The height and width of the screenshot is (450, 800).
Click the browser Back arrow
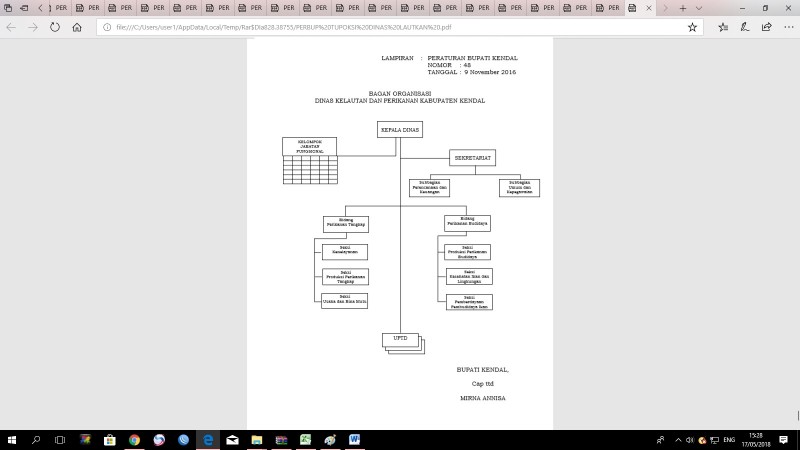[x=11, y=27]
